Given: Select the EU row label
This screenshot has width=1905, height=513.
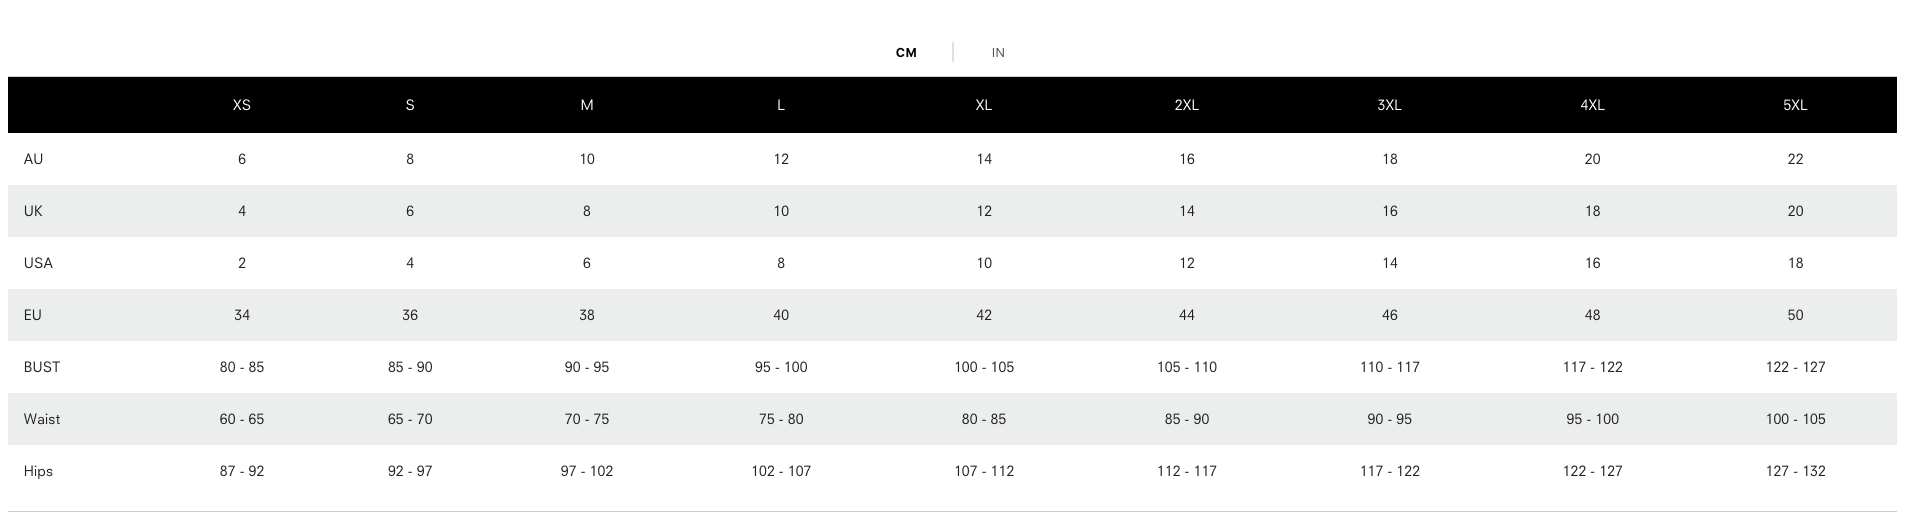Looking at the screenshot, I should 33,315.
